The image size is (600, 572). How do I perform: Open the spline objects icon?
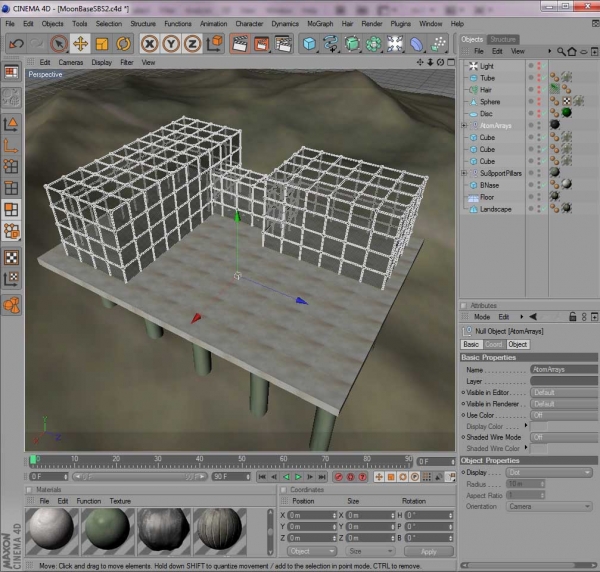(x=330, y=44)
